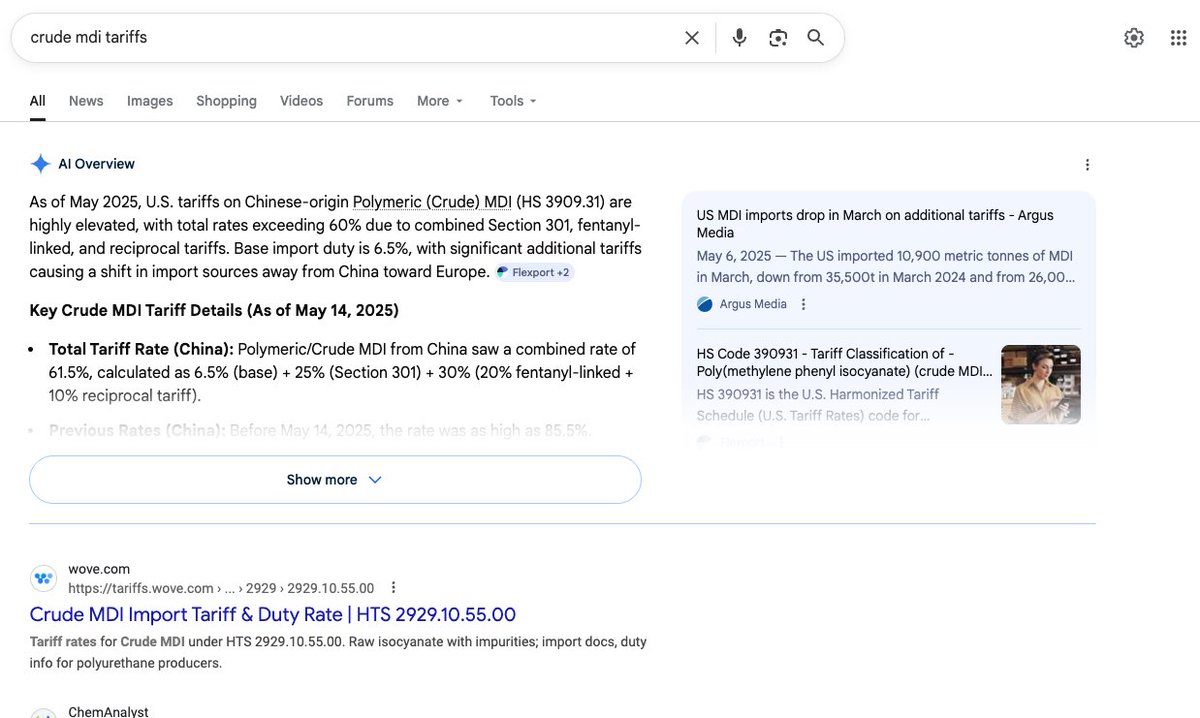Open AI Overview three-dot options menu
Image resolution: width=1200 pixels, height=718 pixels.
[1088, 165]
